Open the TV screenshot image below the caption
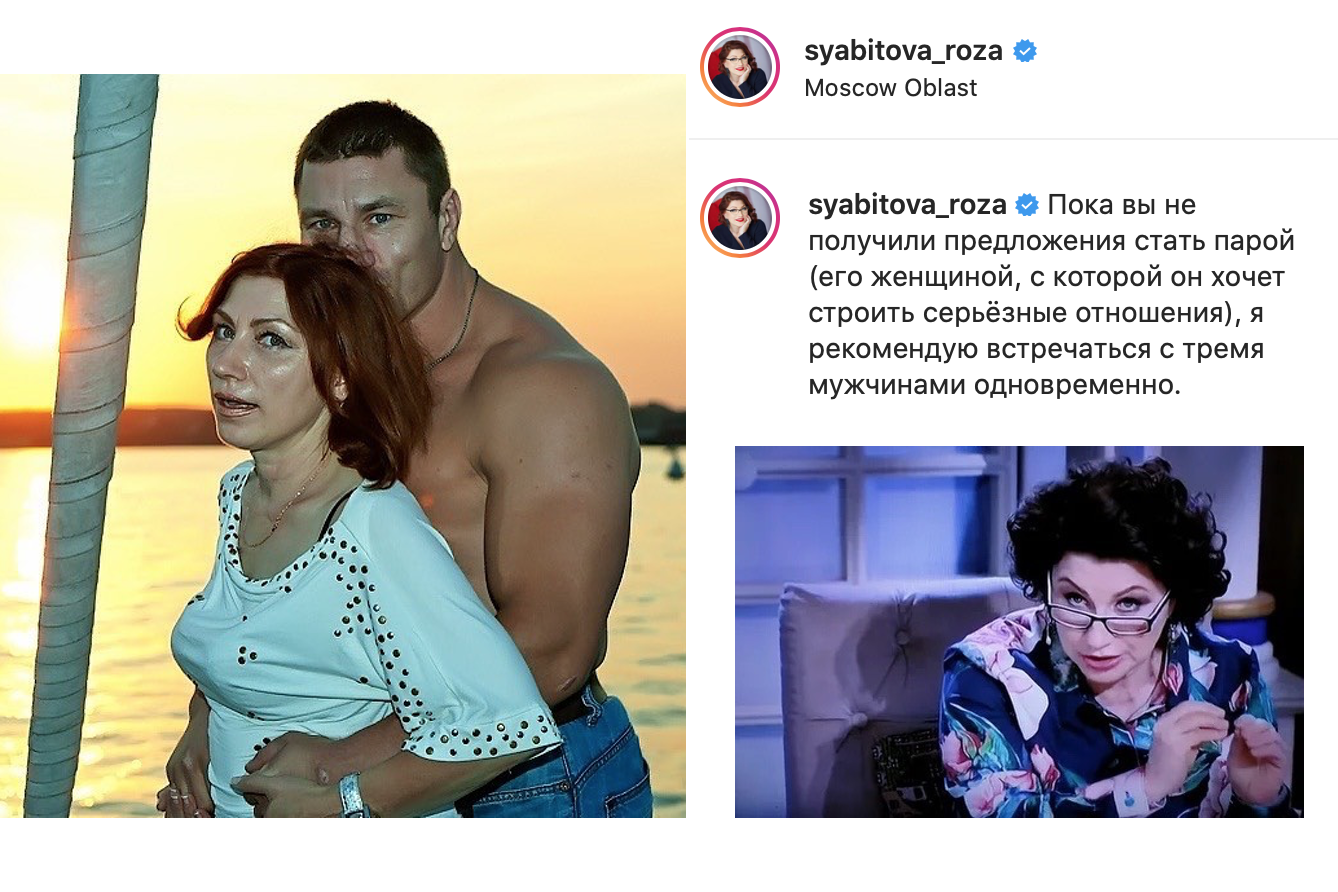Image resolution: width=1338 pixels, height=892 pixels. (1019, 632)
